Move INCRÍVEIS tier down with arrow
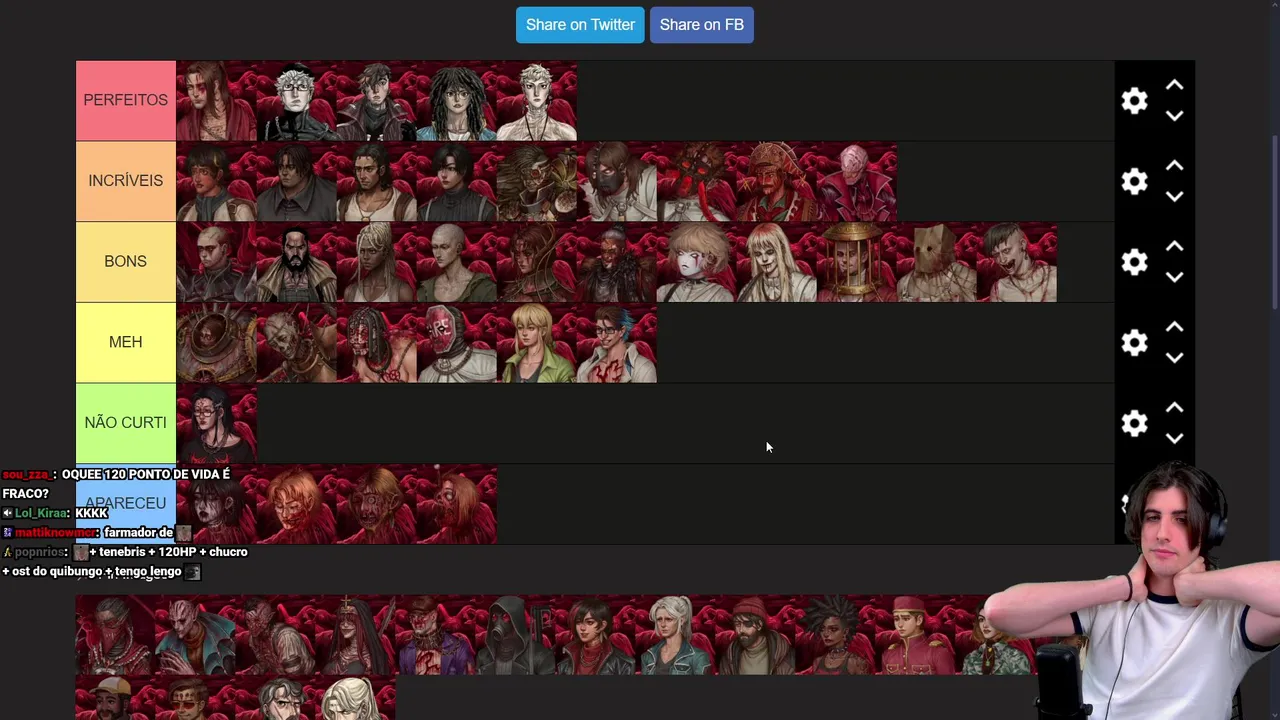The image size is (1280, 720). pyautogui.click(x=1175, y=197)
